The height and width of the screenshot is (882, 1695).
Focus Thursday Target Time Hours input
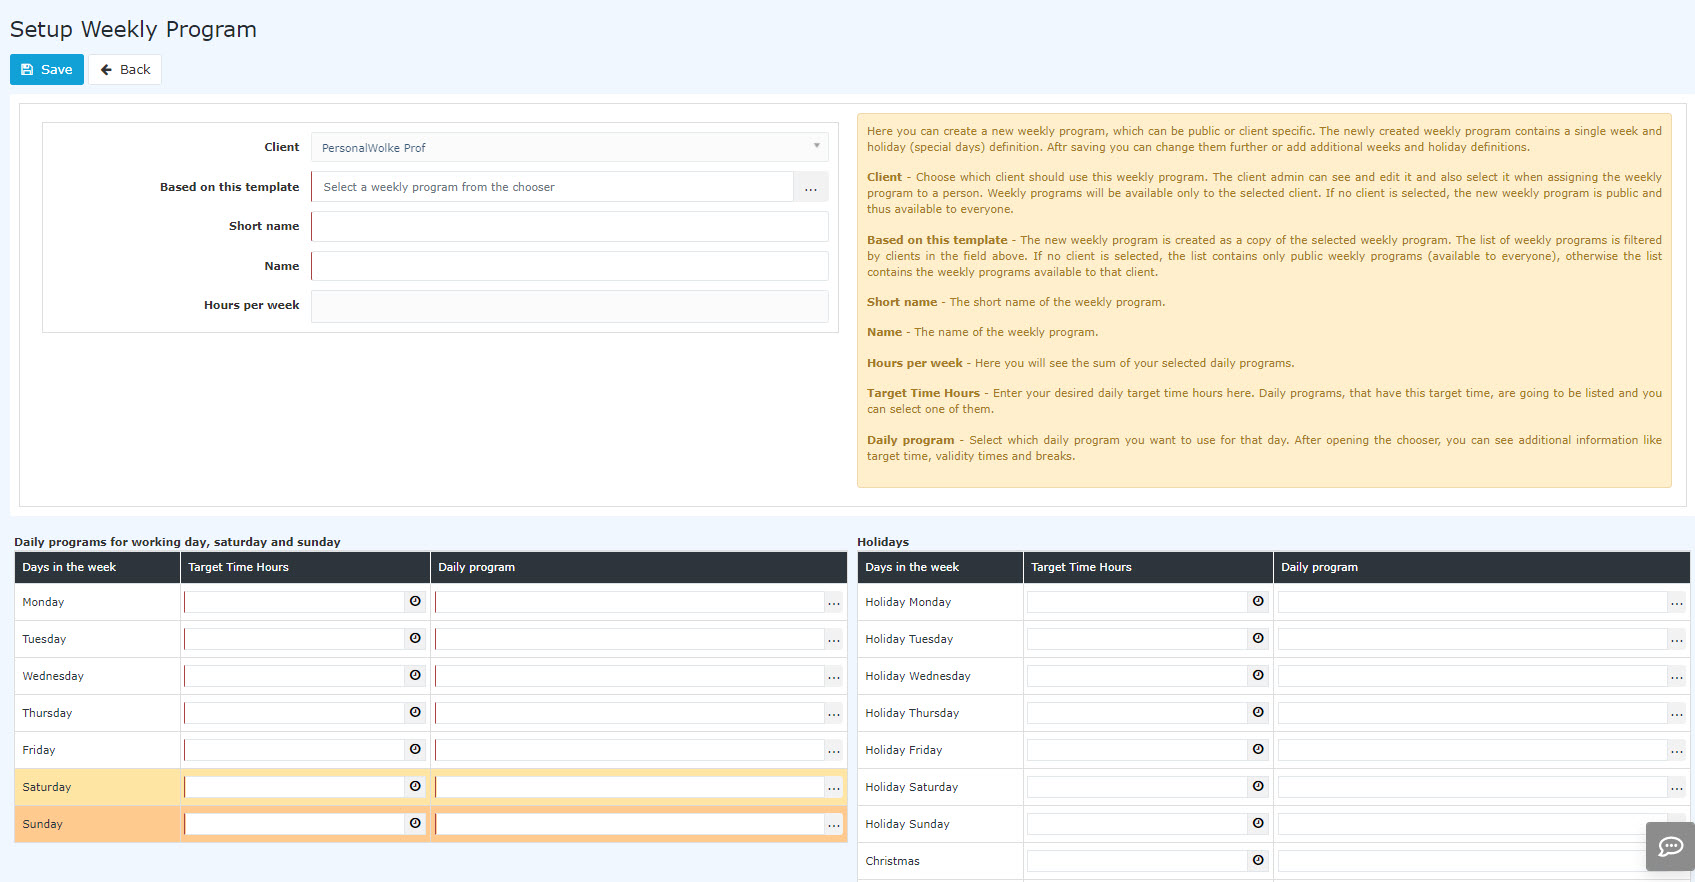pos(295,713)
